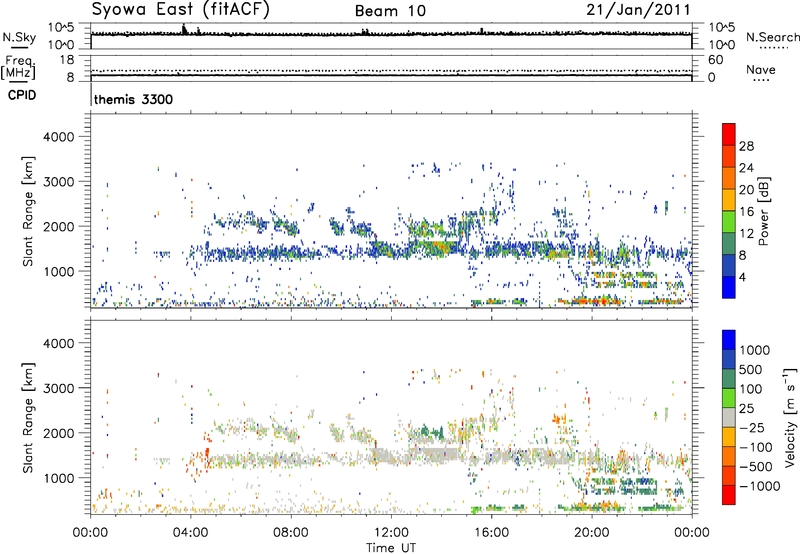Click the 'Power [dB]' colorbar title
Viewport: 800px width, 554px height.
click(x=763, y=211)
